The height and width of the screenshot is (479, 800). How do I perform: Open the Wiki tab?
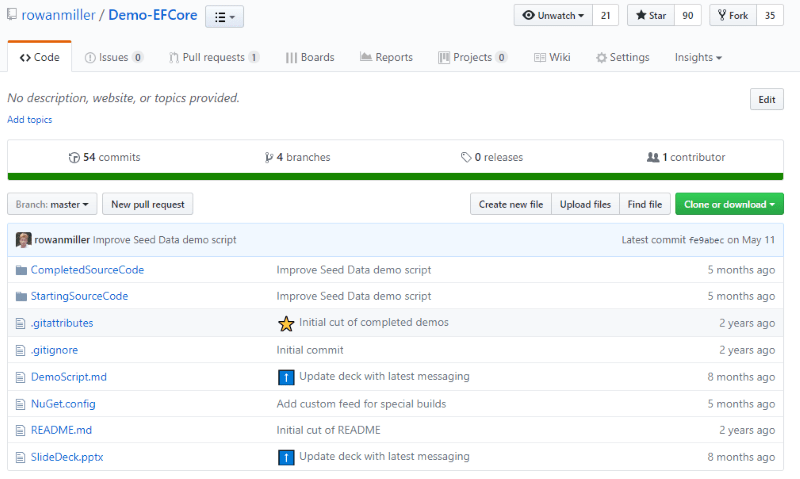tap(551, 58)
